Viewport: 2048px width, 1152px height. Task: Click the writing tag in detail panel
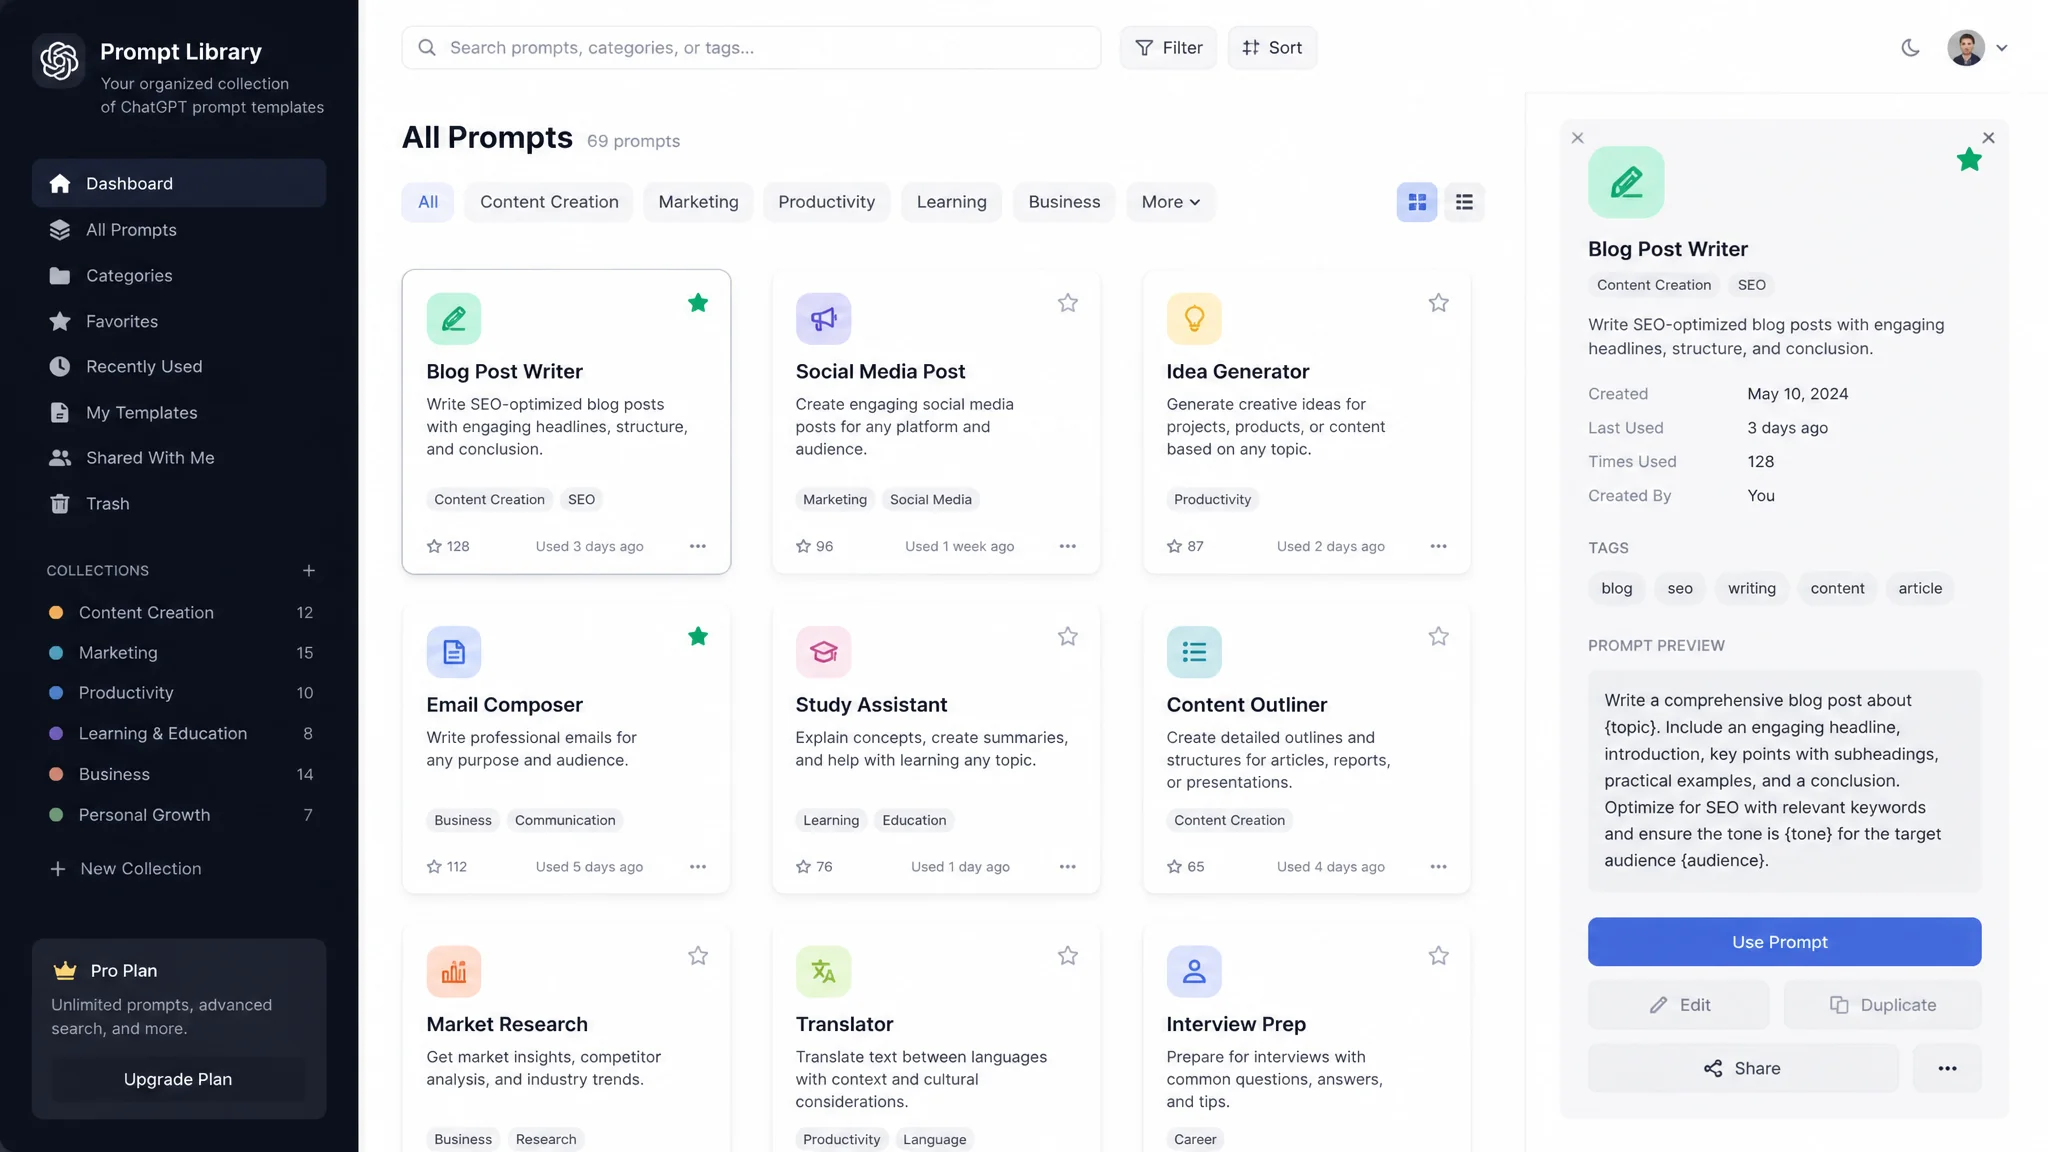click(x=1752, y=589)
